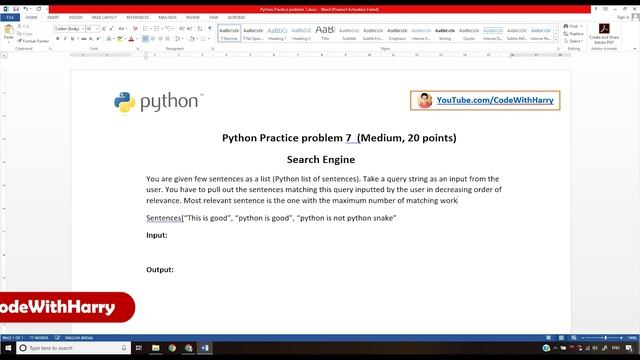Apply the Title style
640x360 pixels.
point(325,33)
